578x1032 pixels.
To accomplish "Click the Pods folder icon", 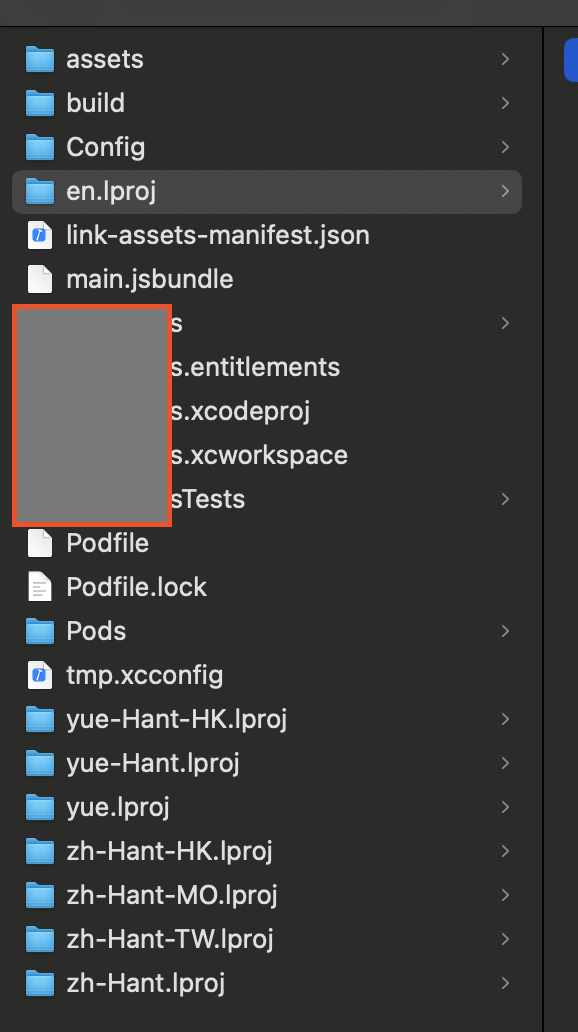I will coord(39,631).
